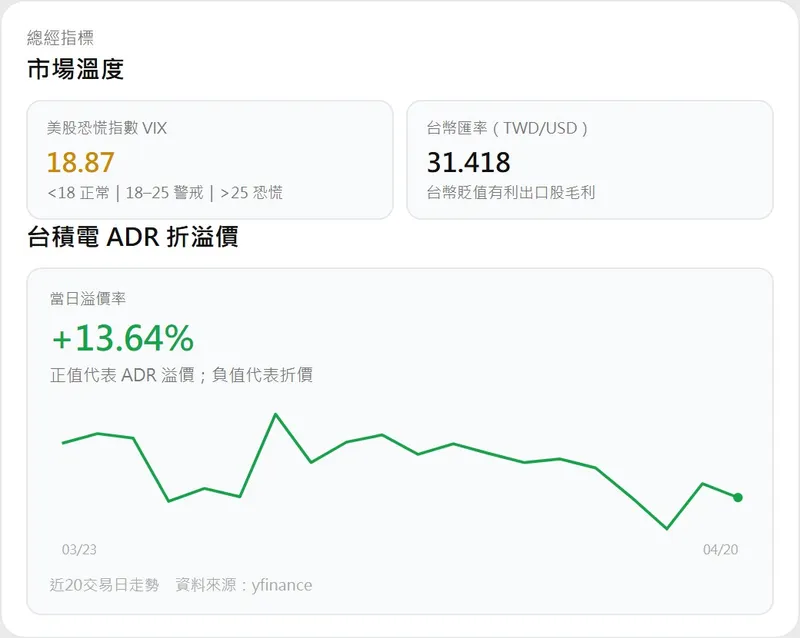
Task: Click the premium value +13.64%
Action: point(123,338)
